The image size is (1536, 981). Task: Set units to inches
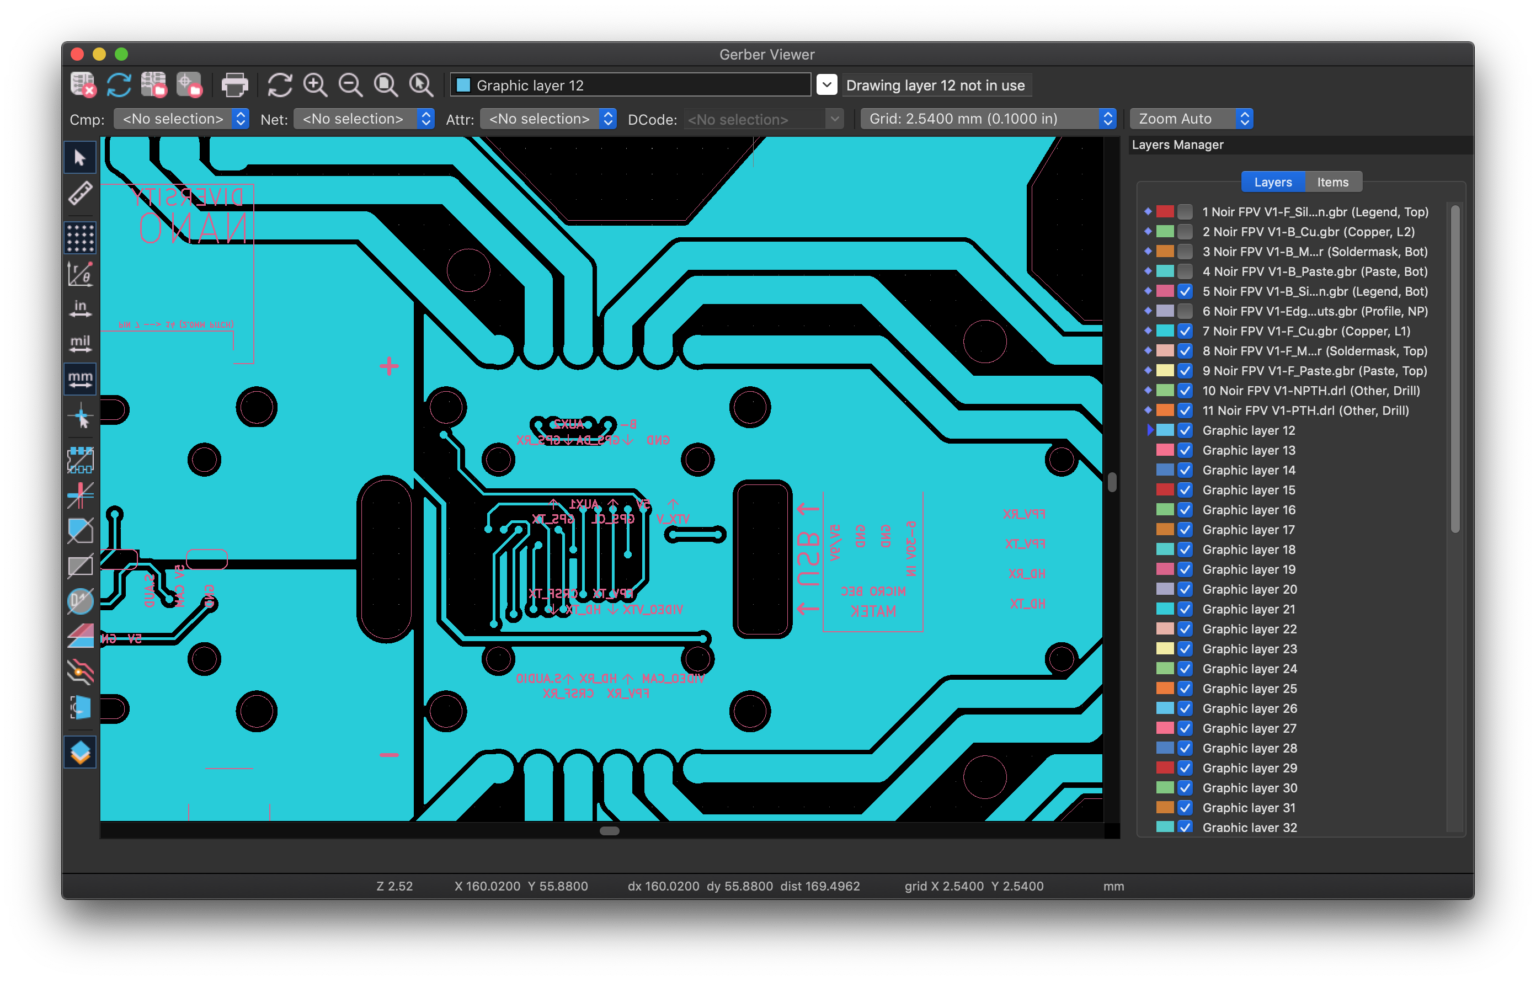tap(81, 307)
